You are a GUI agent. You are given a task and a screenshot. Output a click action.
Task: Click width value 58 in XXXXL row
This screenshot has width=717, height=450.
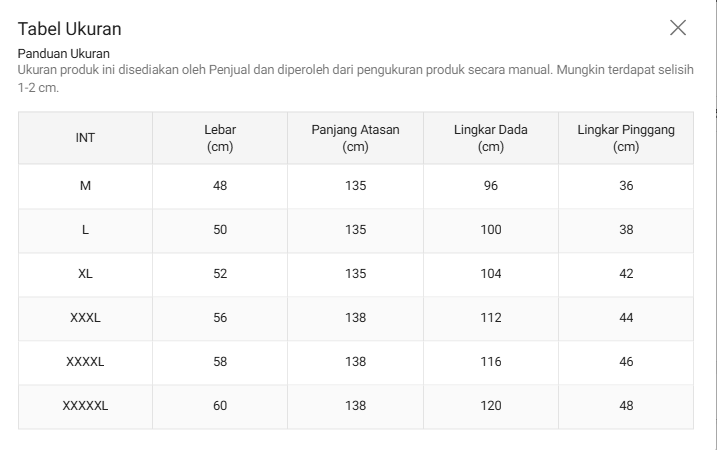[220, 361]
